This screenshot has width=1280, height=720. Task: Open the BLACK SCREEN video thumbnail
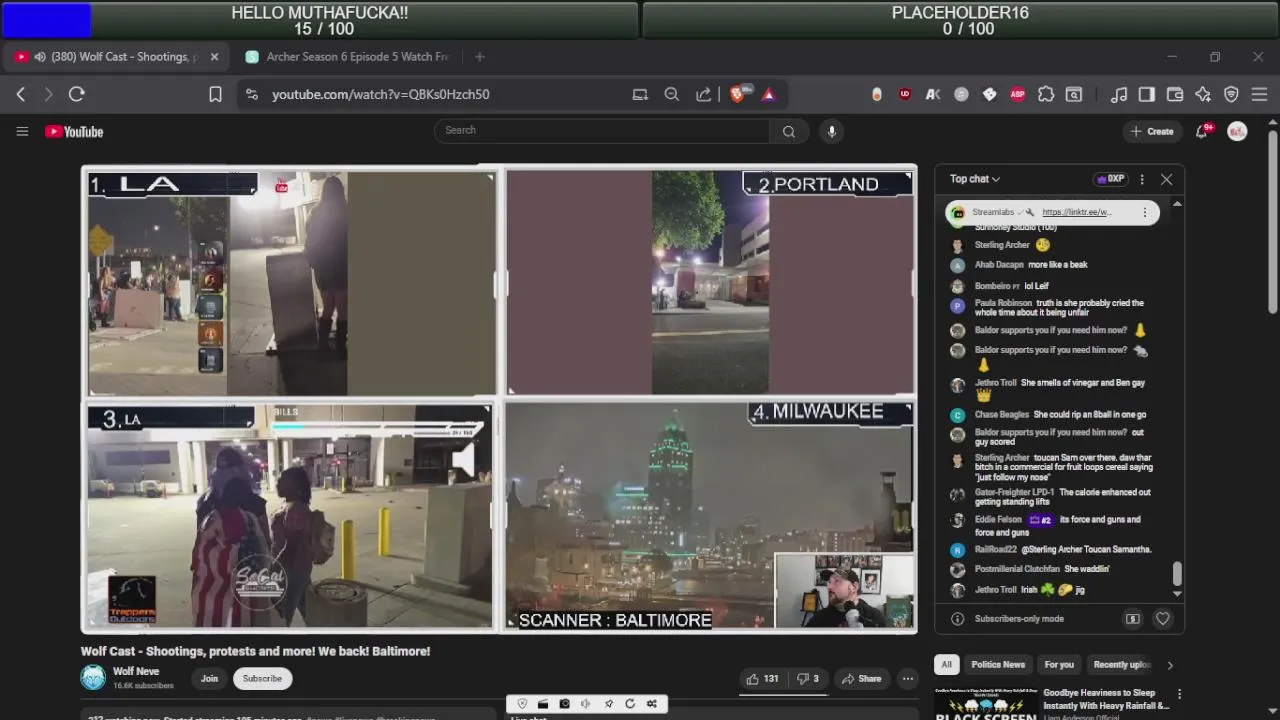point(986,704)
